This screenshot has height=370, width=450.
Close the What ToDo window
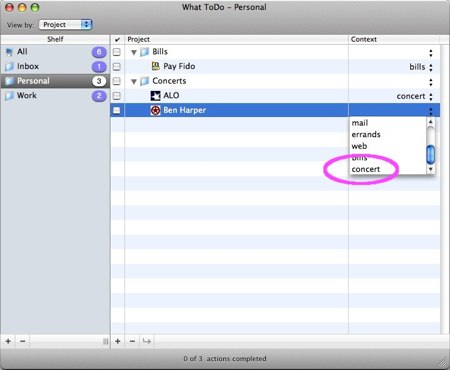(x=9, y=7)
